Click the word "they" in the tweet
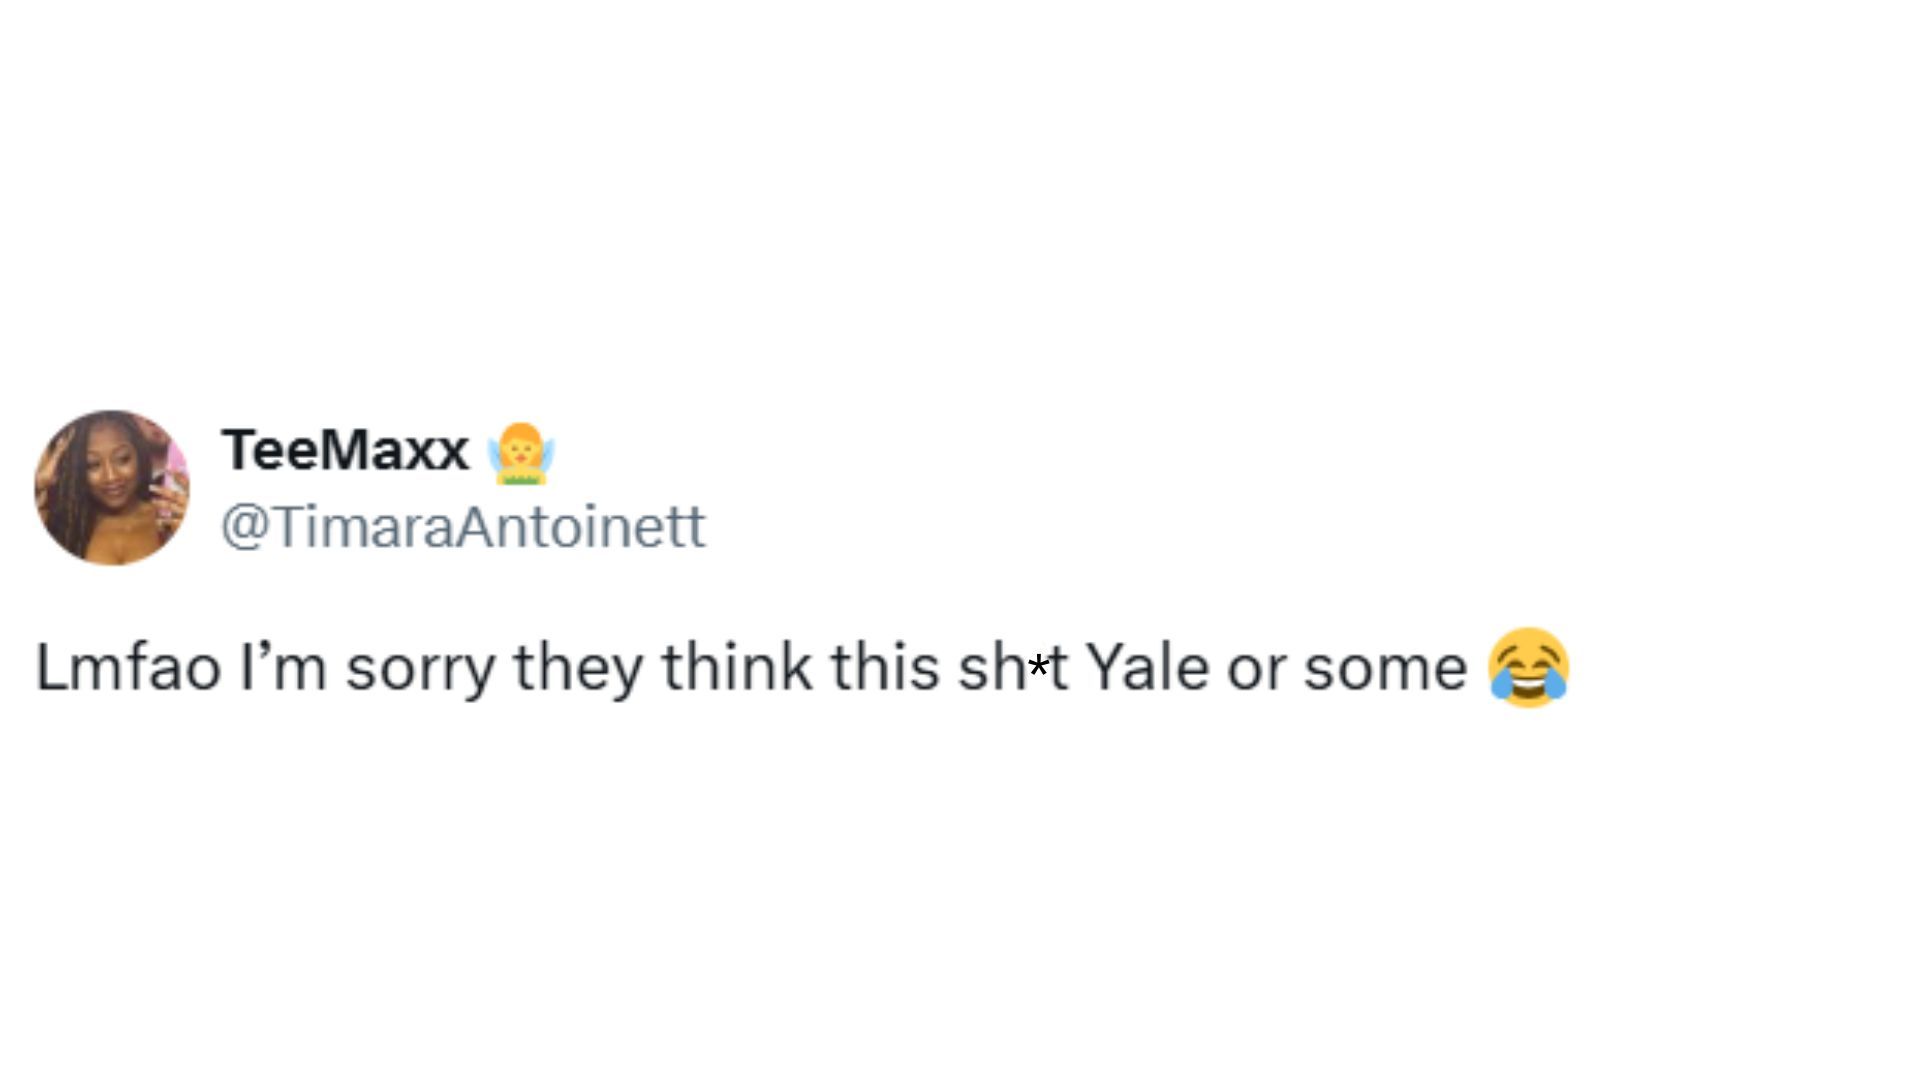 tap(578, 668)
